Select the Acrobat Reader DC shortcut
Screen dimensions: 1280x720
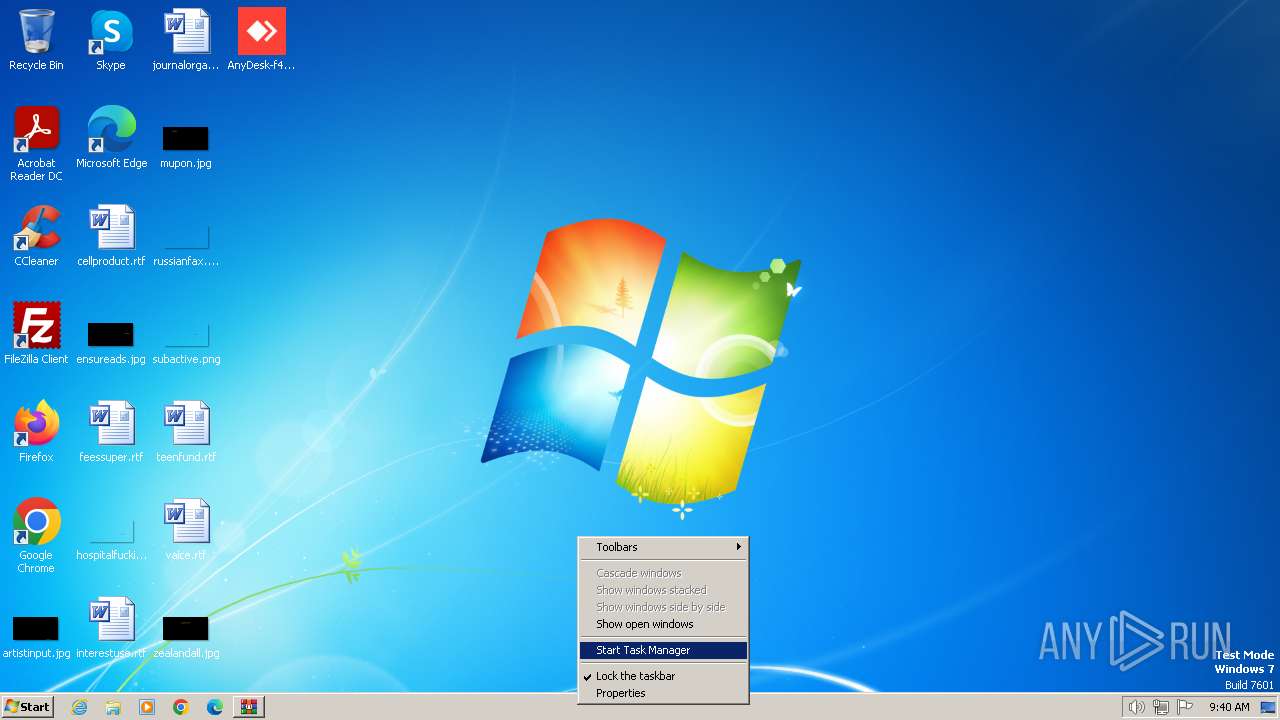[x=36, y=144]
